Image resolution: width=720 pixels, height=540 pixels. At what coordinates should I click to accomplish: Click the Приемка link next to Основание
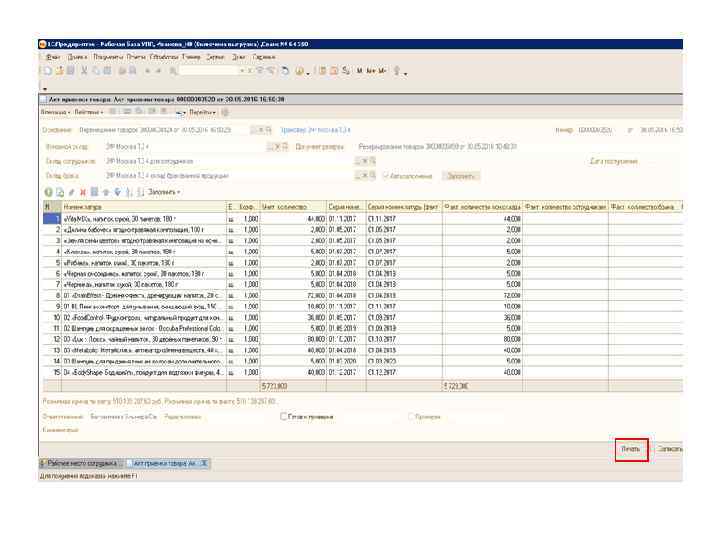[315, 130]
